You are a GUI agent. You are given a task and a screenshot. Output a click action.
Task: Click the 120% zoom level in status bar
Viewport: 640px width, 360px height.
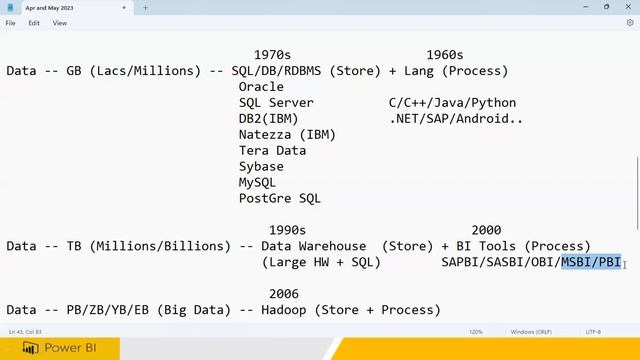tap(476, 332)
